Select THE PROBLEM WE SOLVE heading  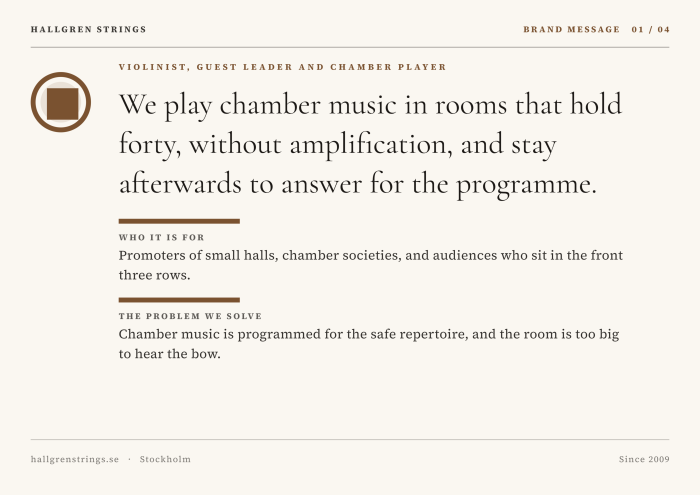(190, 316)
